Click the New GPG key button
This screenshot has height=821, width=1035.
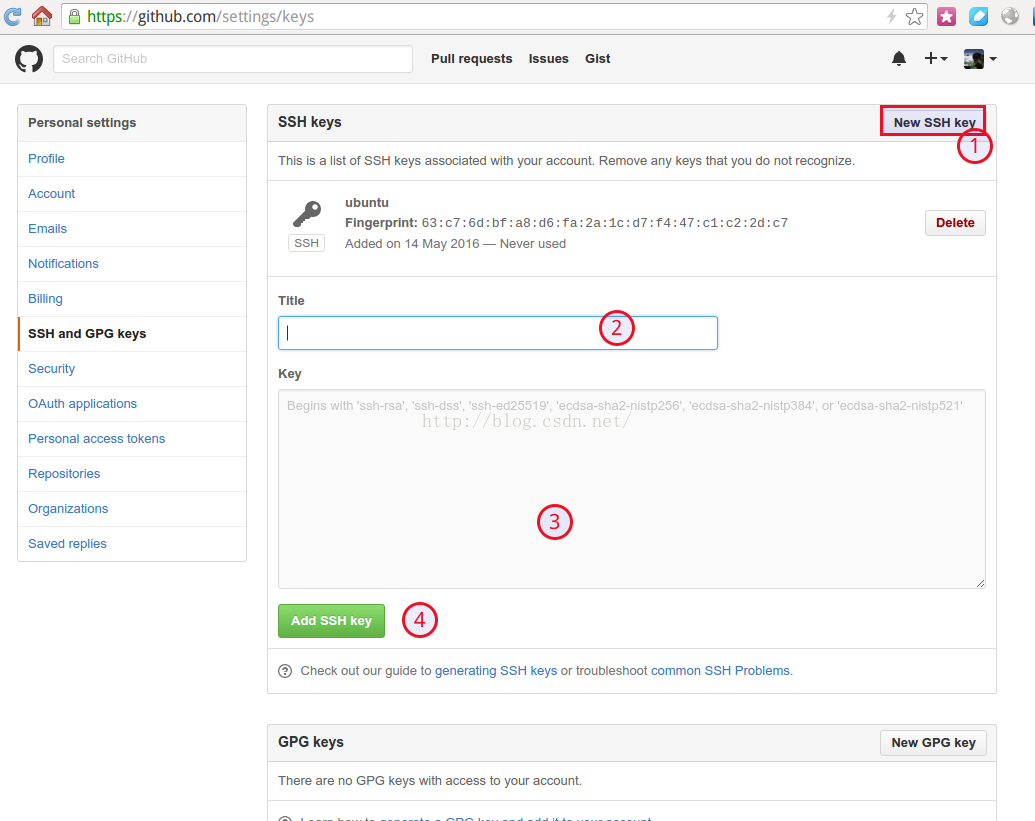tap(933, 742)
